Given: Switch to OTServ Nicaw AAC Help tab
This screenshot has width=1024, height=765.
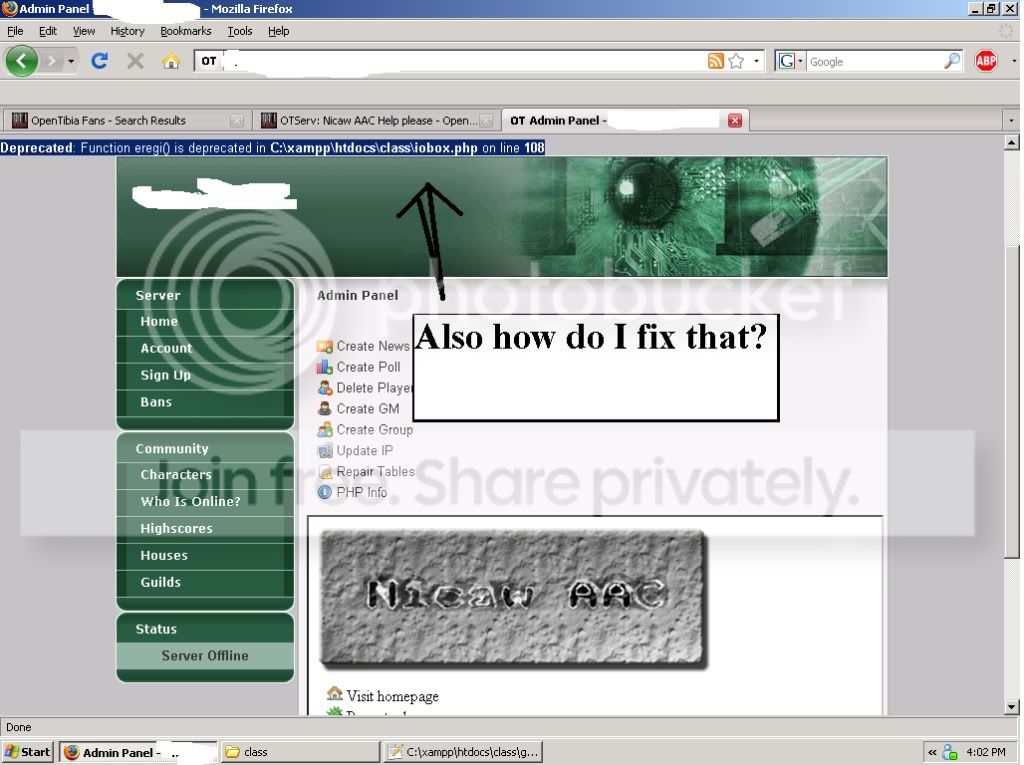Looking at the screenshot, I should [376, 120].
